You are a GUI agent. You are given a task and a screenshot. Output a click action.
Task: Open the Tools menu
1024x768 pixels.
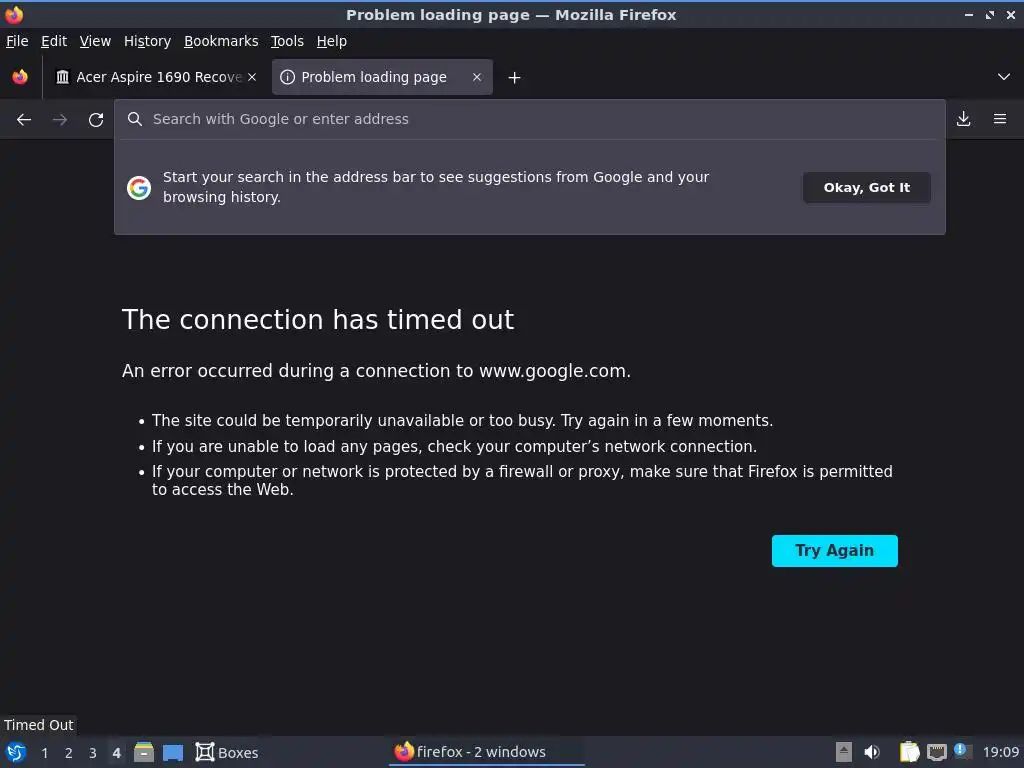(x=287, y=41)
